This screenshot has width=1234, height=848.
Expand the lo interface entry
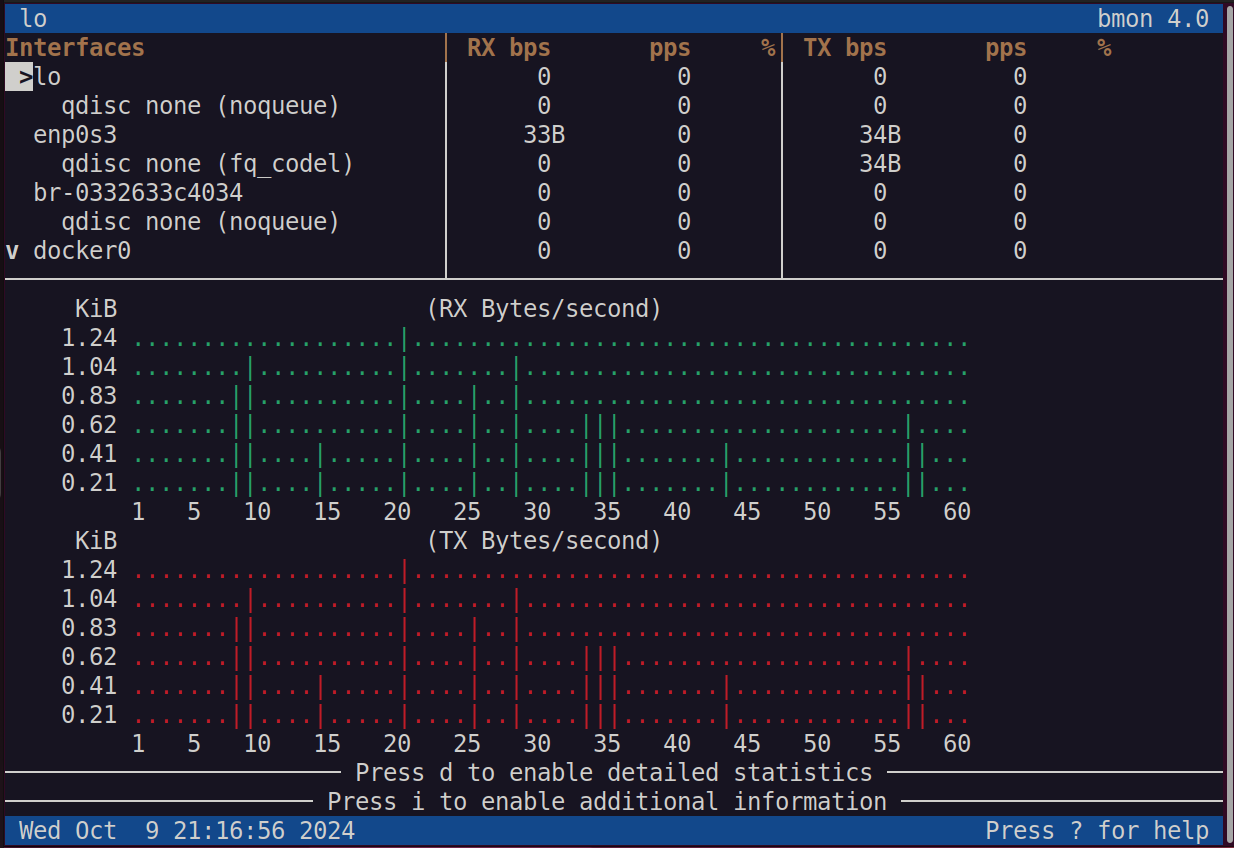(45, 76)
